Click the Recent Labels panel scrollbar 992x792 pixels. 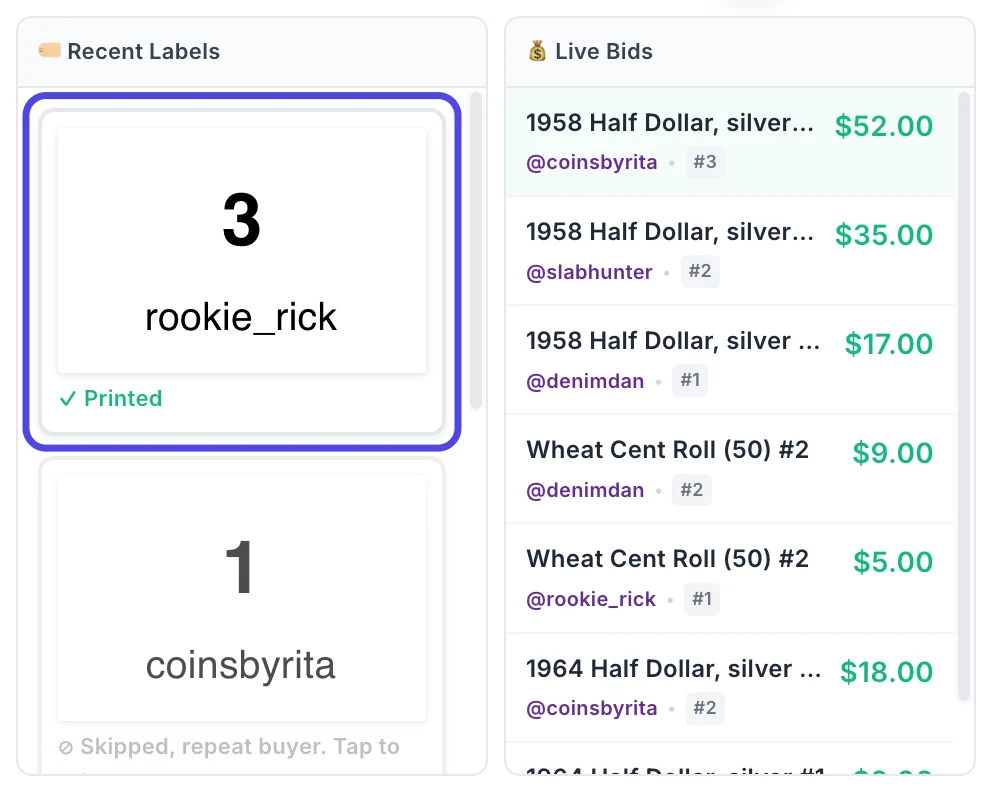pyautogui.click(x=476, y=251)
